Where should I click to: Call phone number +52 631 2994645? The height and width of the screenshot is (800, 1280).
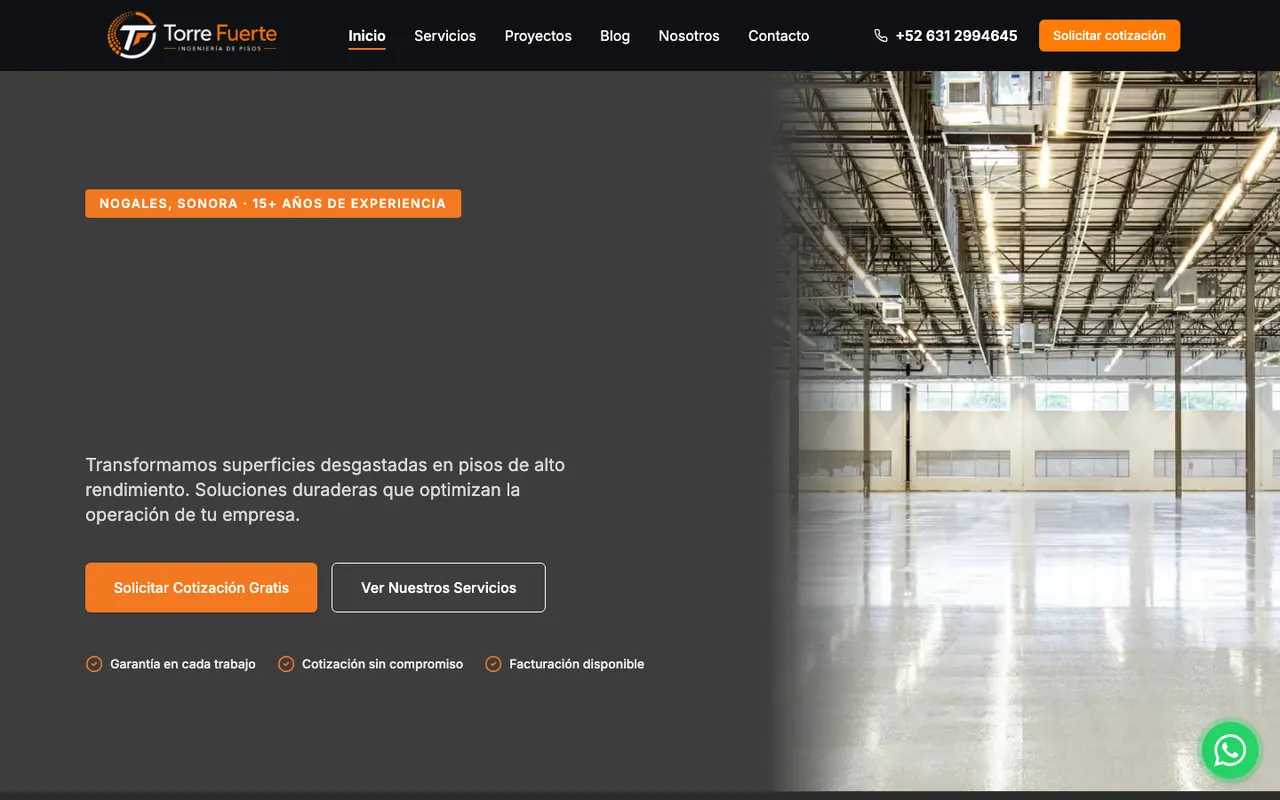[x=956, y=36]
